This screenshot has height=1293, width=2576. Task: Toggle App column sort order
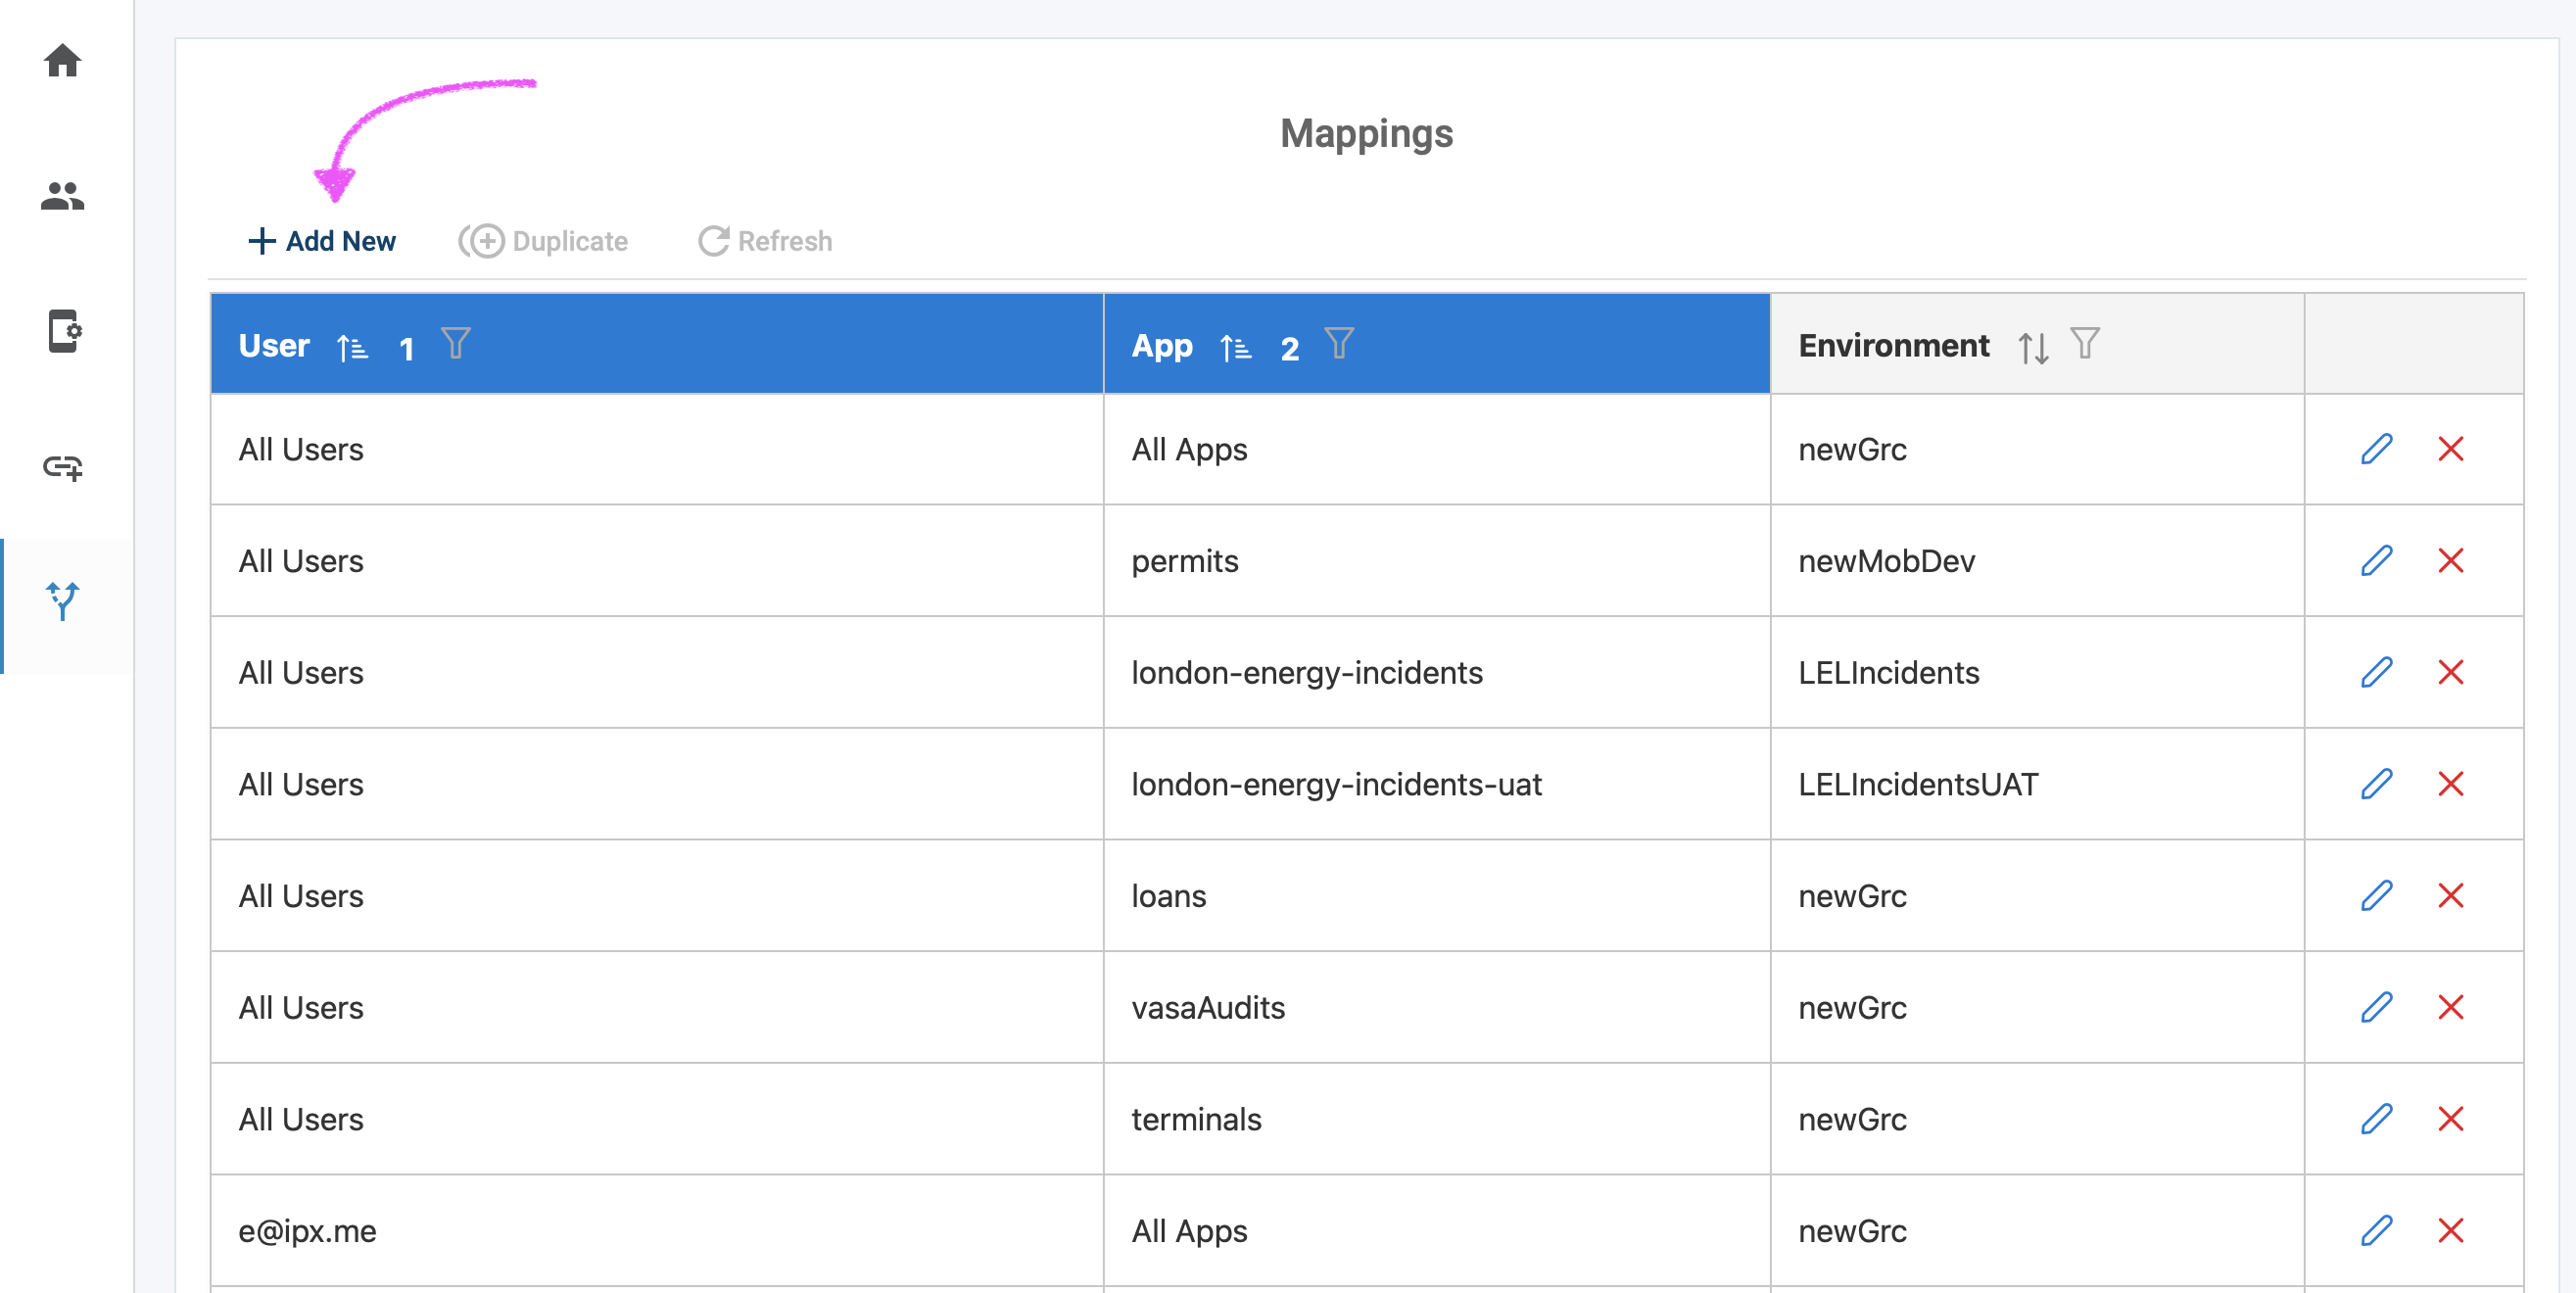[x=1235, y=347]
